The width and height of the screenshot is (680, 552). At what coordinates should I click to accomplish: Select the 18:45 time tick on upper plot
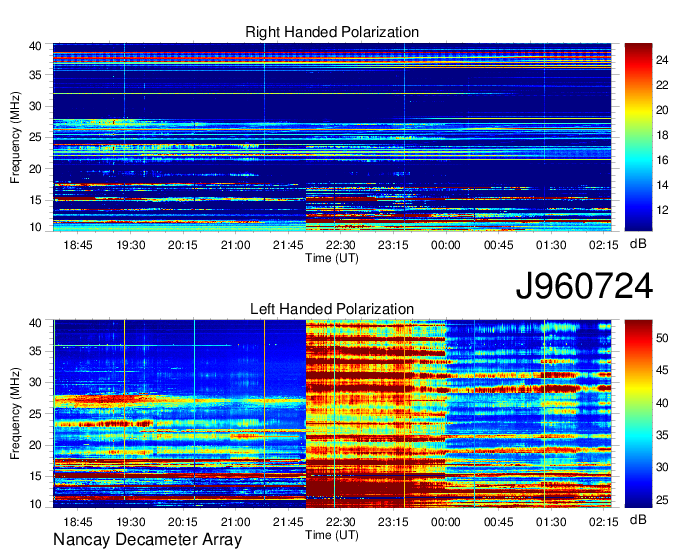pyautogui.click(x=78, y=245)
